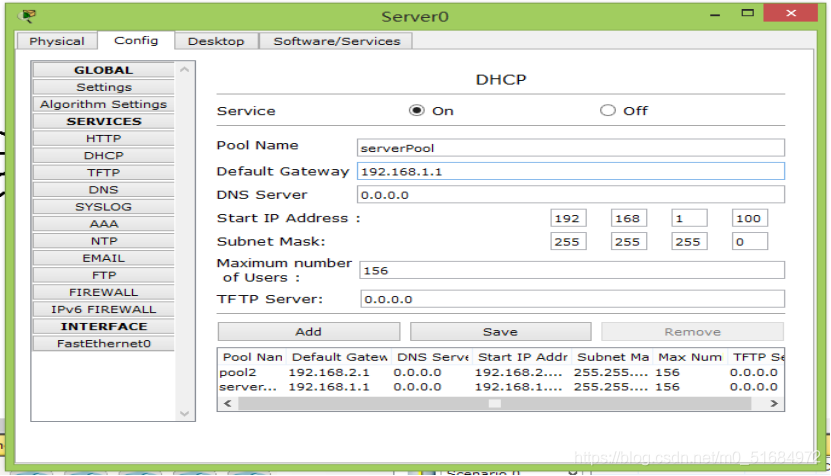Click Maximum number of Users field

point(572,270)
